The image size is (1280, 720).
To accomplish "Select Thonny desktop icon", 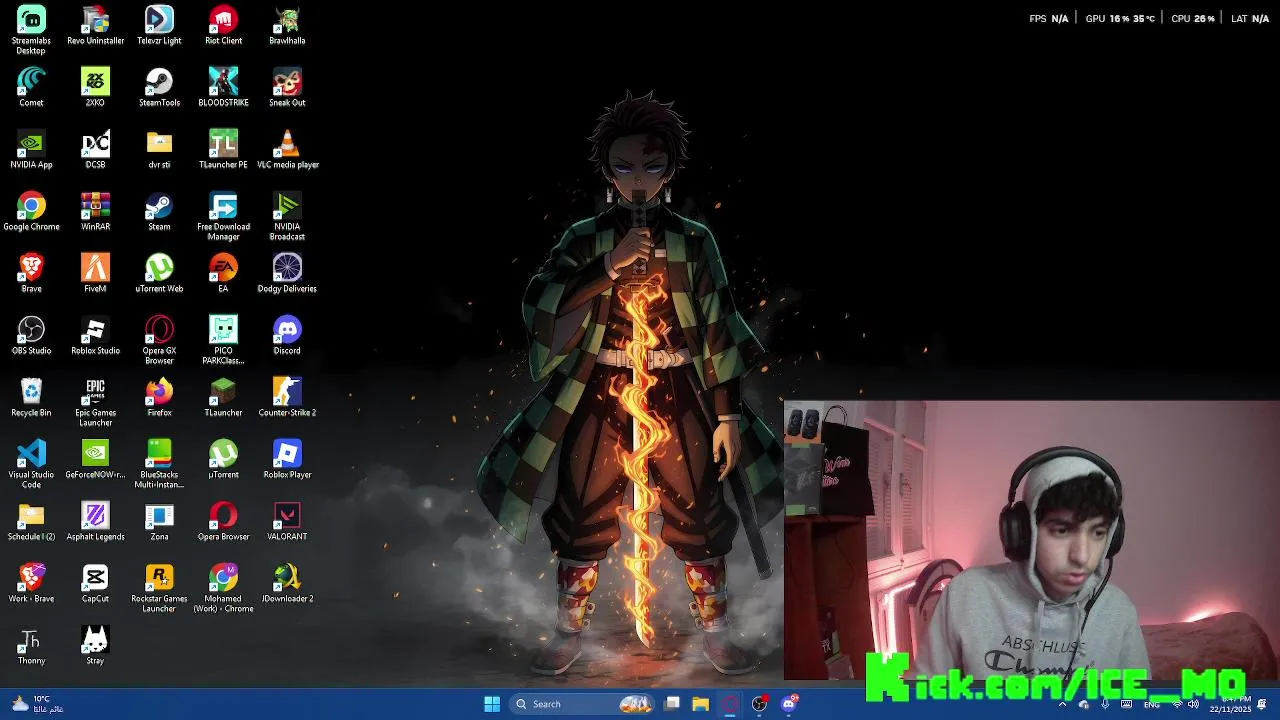I will click(x=31, y=646).
